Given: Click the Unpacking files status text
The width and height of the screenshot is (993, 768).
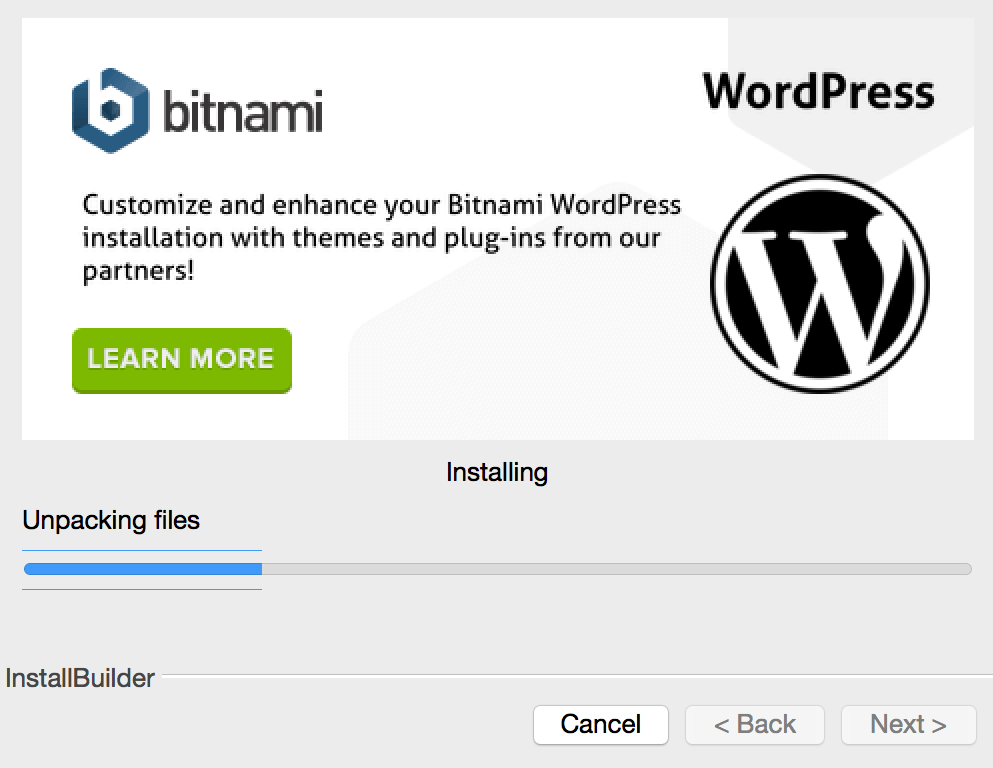Looking at the screenshot, I should (111, 520).
